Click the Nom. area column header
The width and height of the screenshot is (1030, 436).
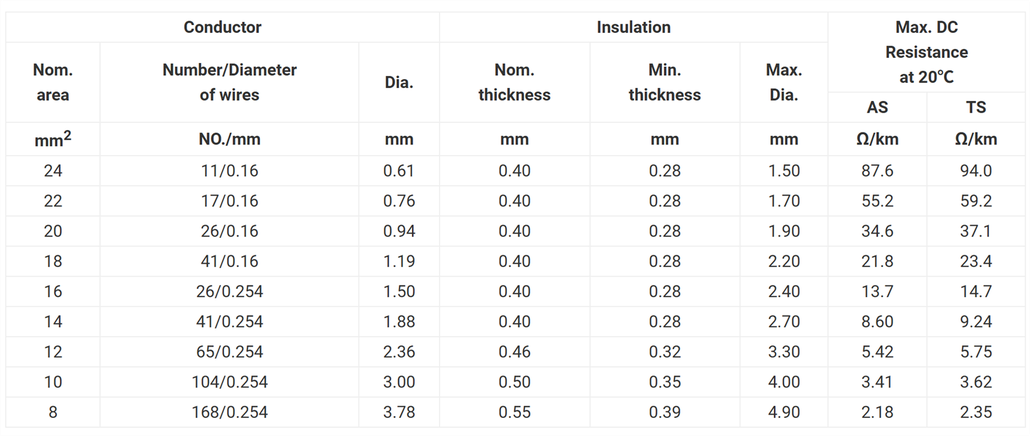(x=53, y=82)
